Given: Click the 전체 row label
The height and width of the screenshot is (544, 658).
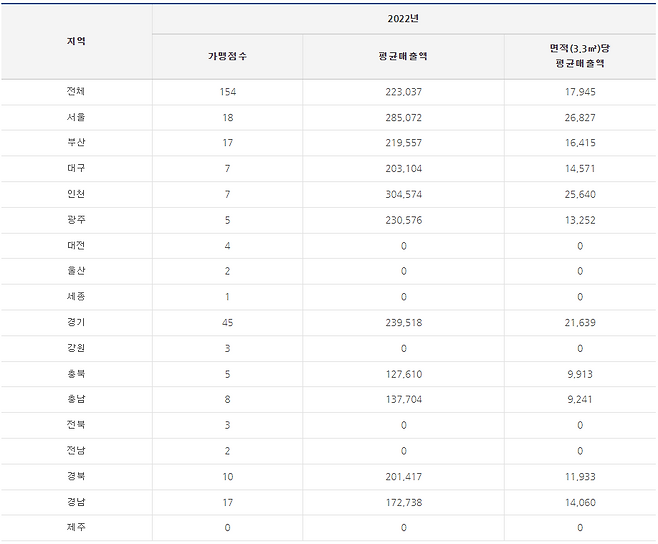Looking at the screenshot, I should 76,92.
